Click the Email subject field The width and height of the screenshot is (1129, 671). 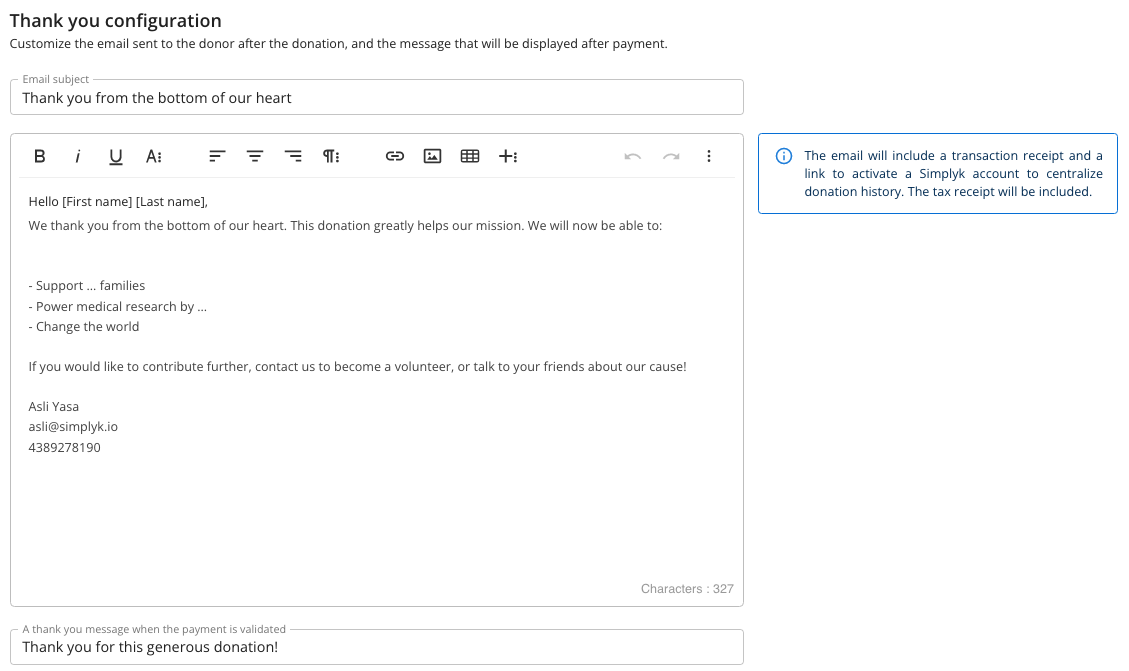click(x=376, y=98)
